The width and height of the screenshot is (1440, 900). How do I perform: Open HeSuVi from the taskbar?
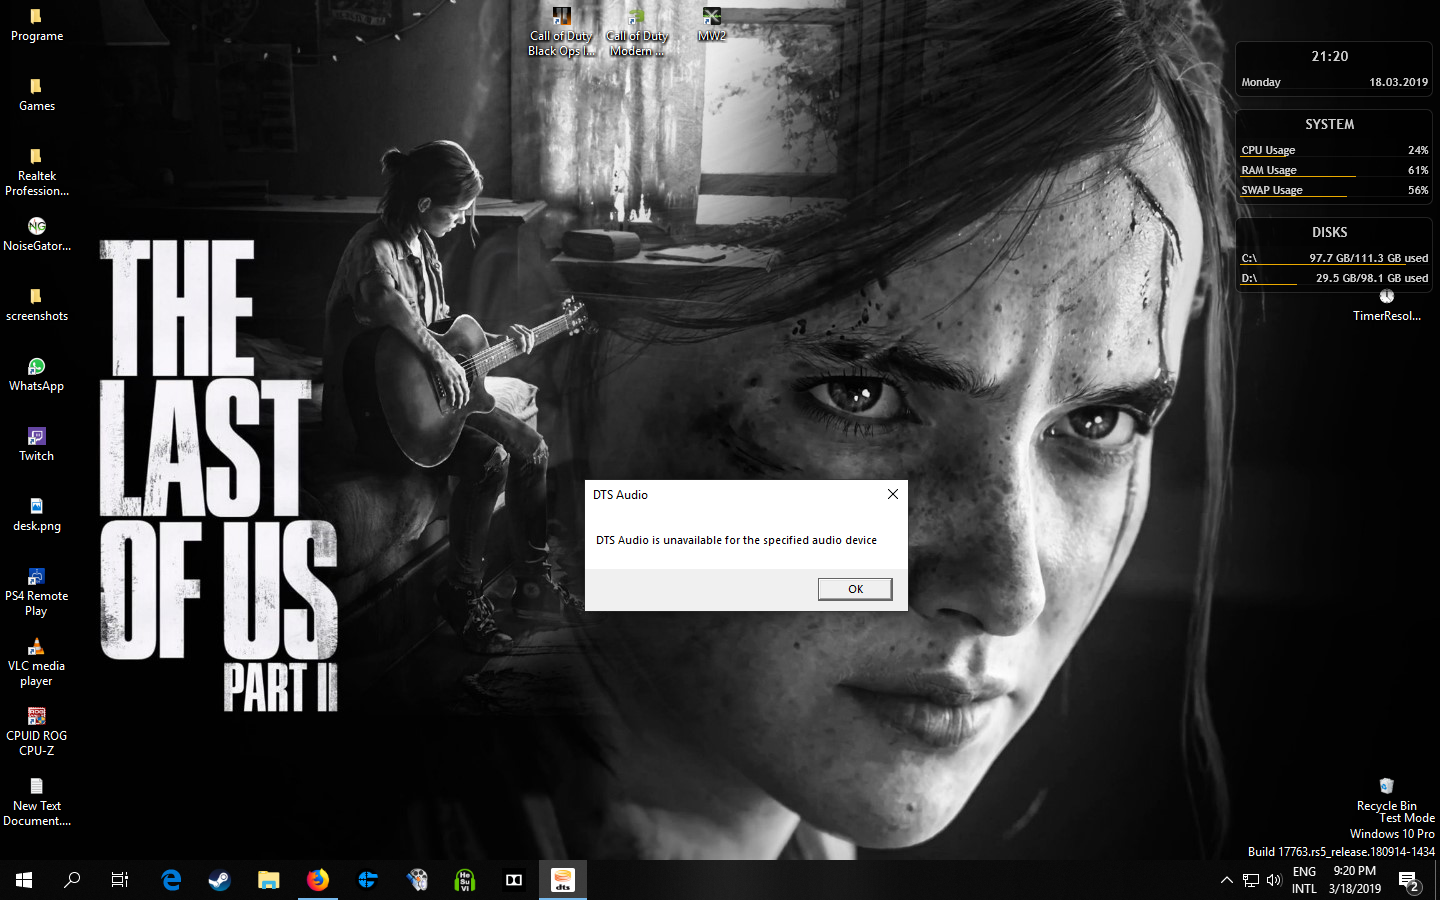pos(465,880)
